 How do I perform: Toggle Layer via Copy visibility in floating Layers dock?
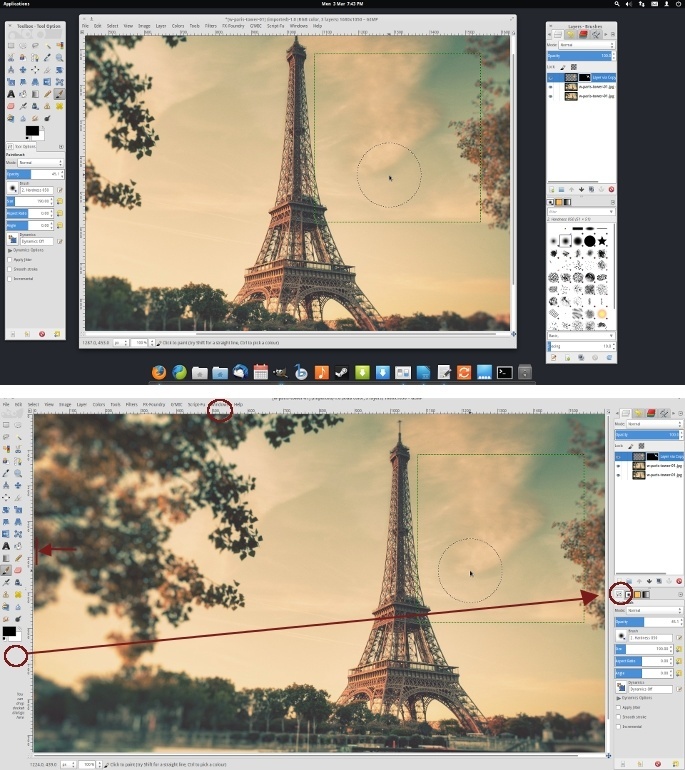(x=550, y=78)
